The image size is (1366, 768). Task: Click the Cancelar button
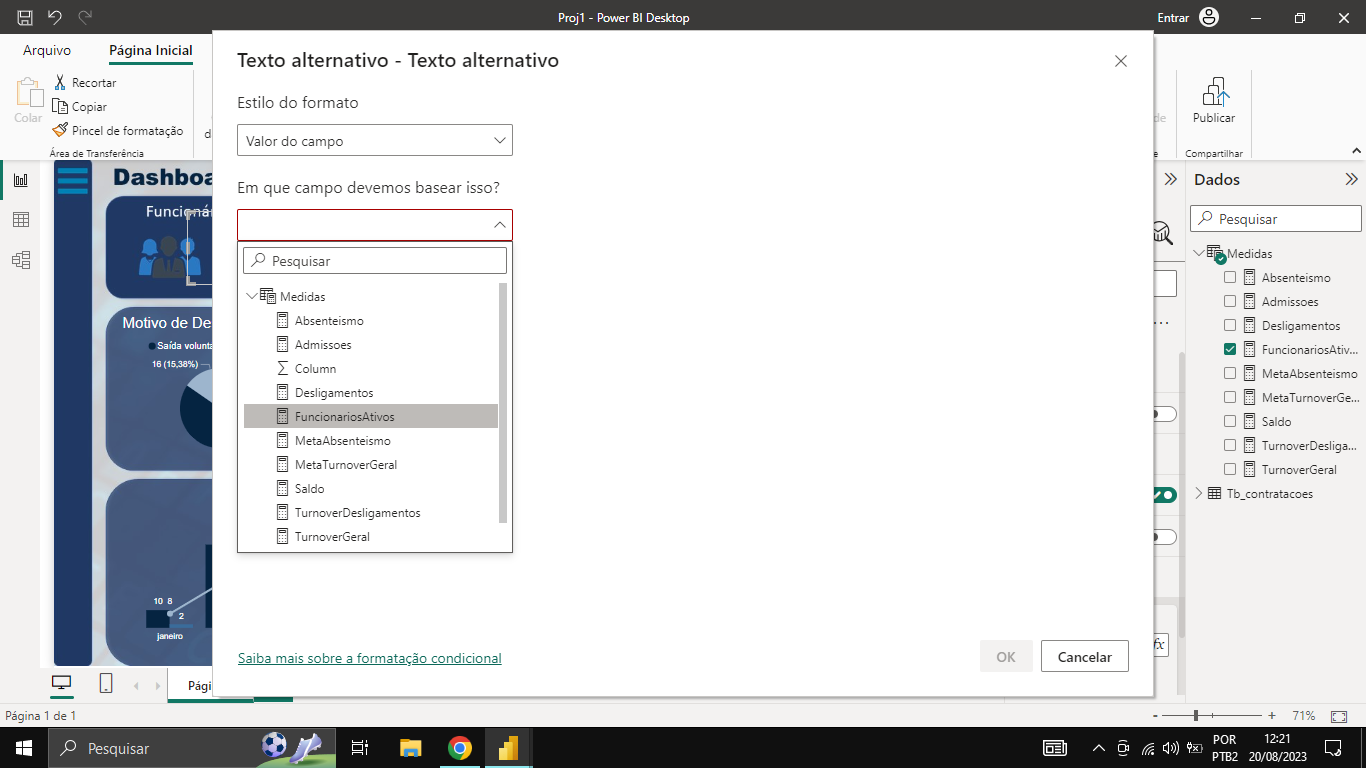(x=1085, y=657)
